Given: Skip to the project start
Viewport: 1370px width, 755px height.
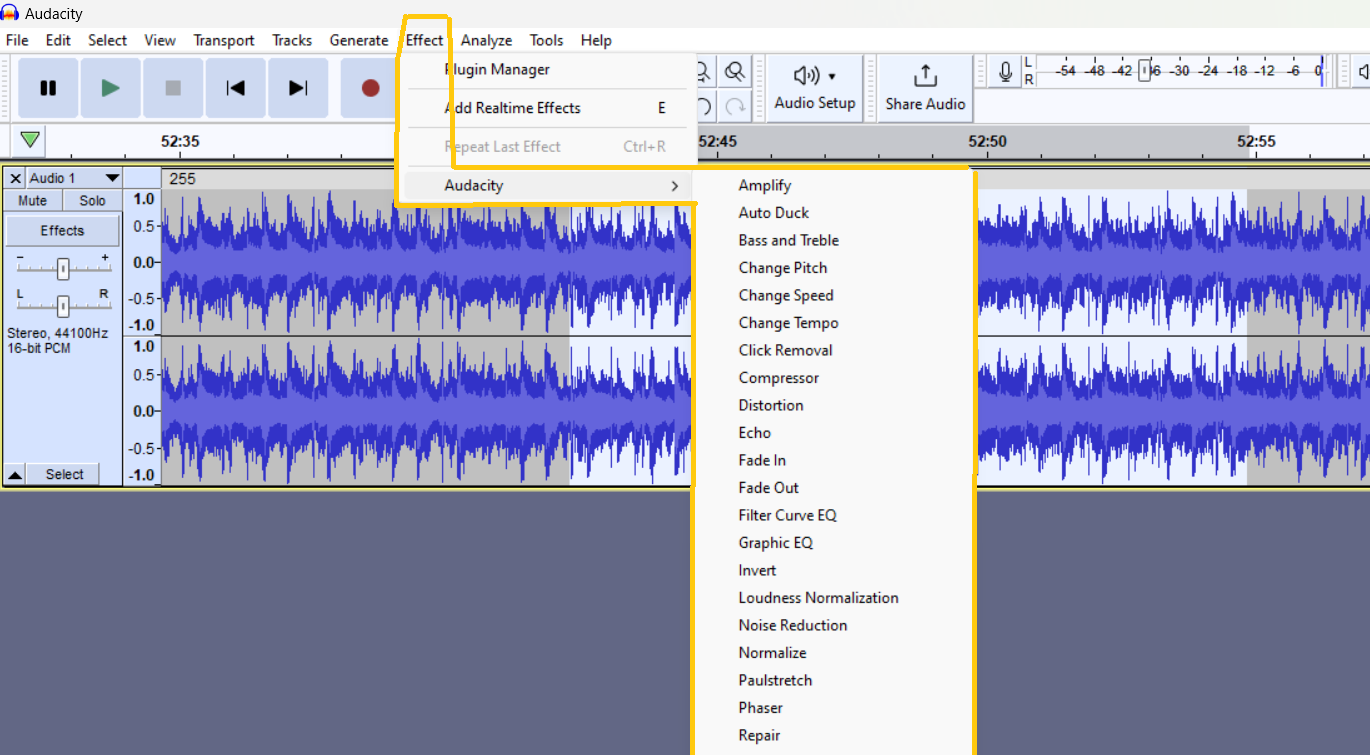Looking at the screenshot, I should click(235, 88).
